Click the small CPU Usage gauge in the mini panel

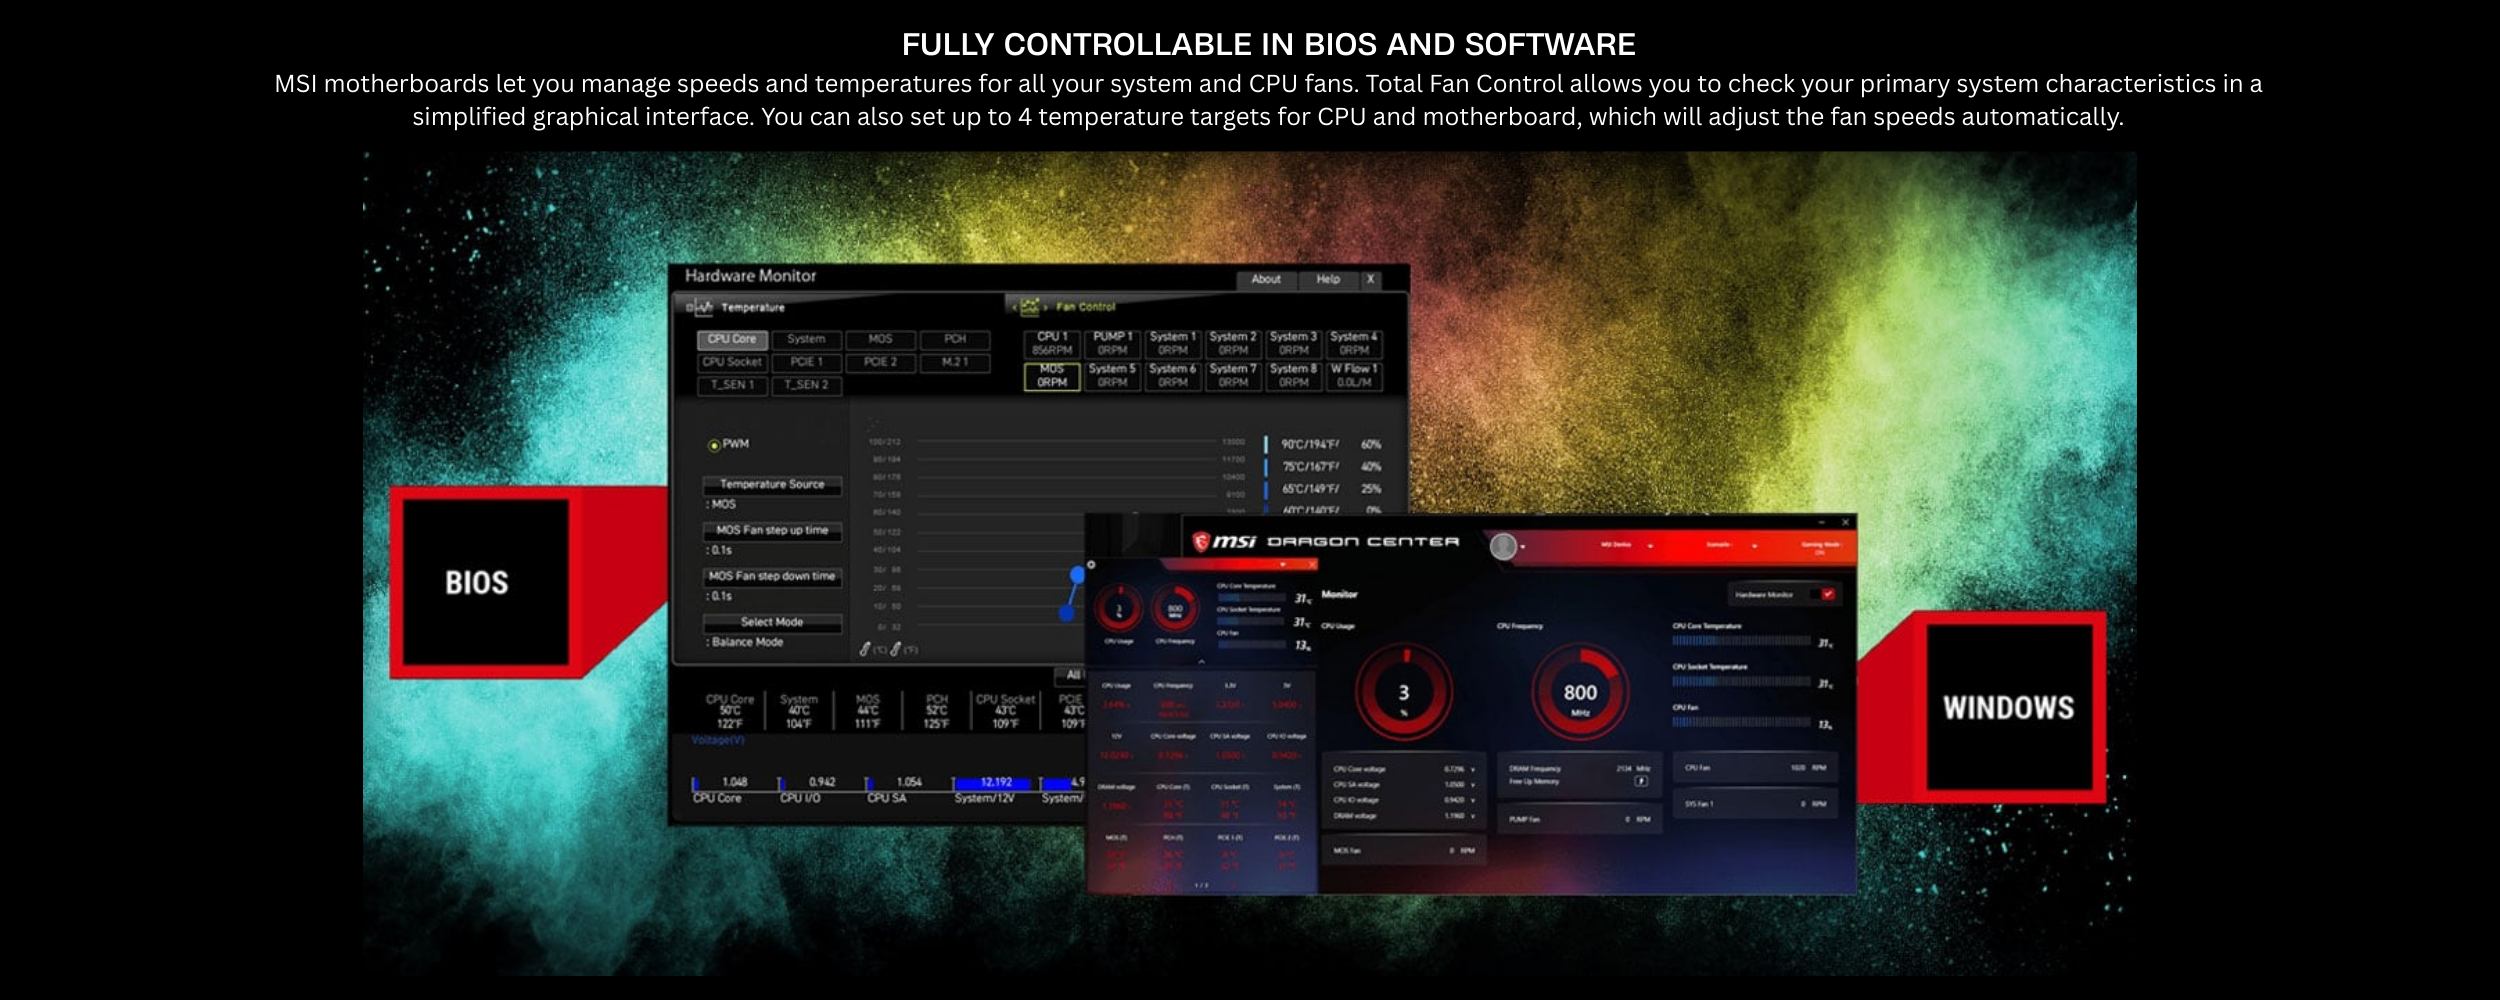1119,609
